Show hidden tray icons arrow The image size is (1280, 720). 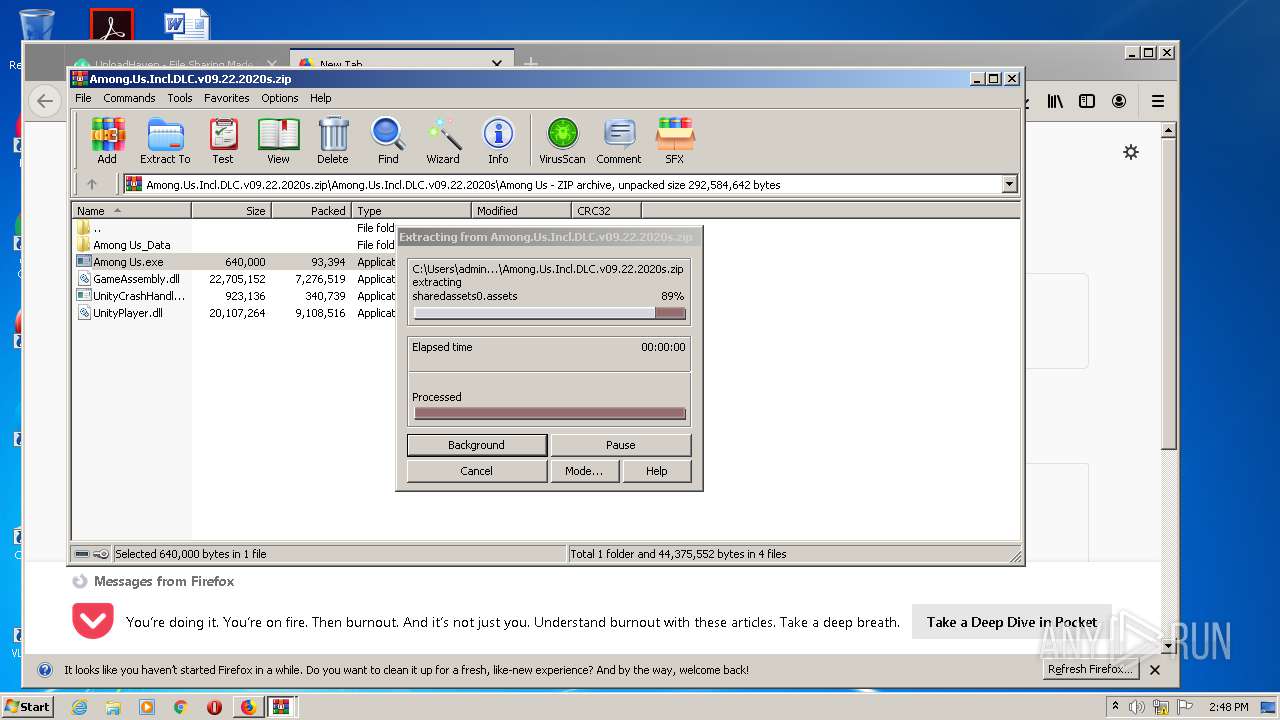[x=1115, y=707]
